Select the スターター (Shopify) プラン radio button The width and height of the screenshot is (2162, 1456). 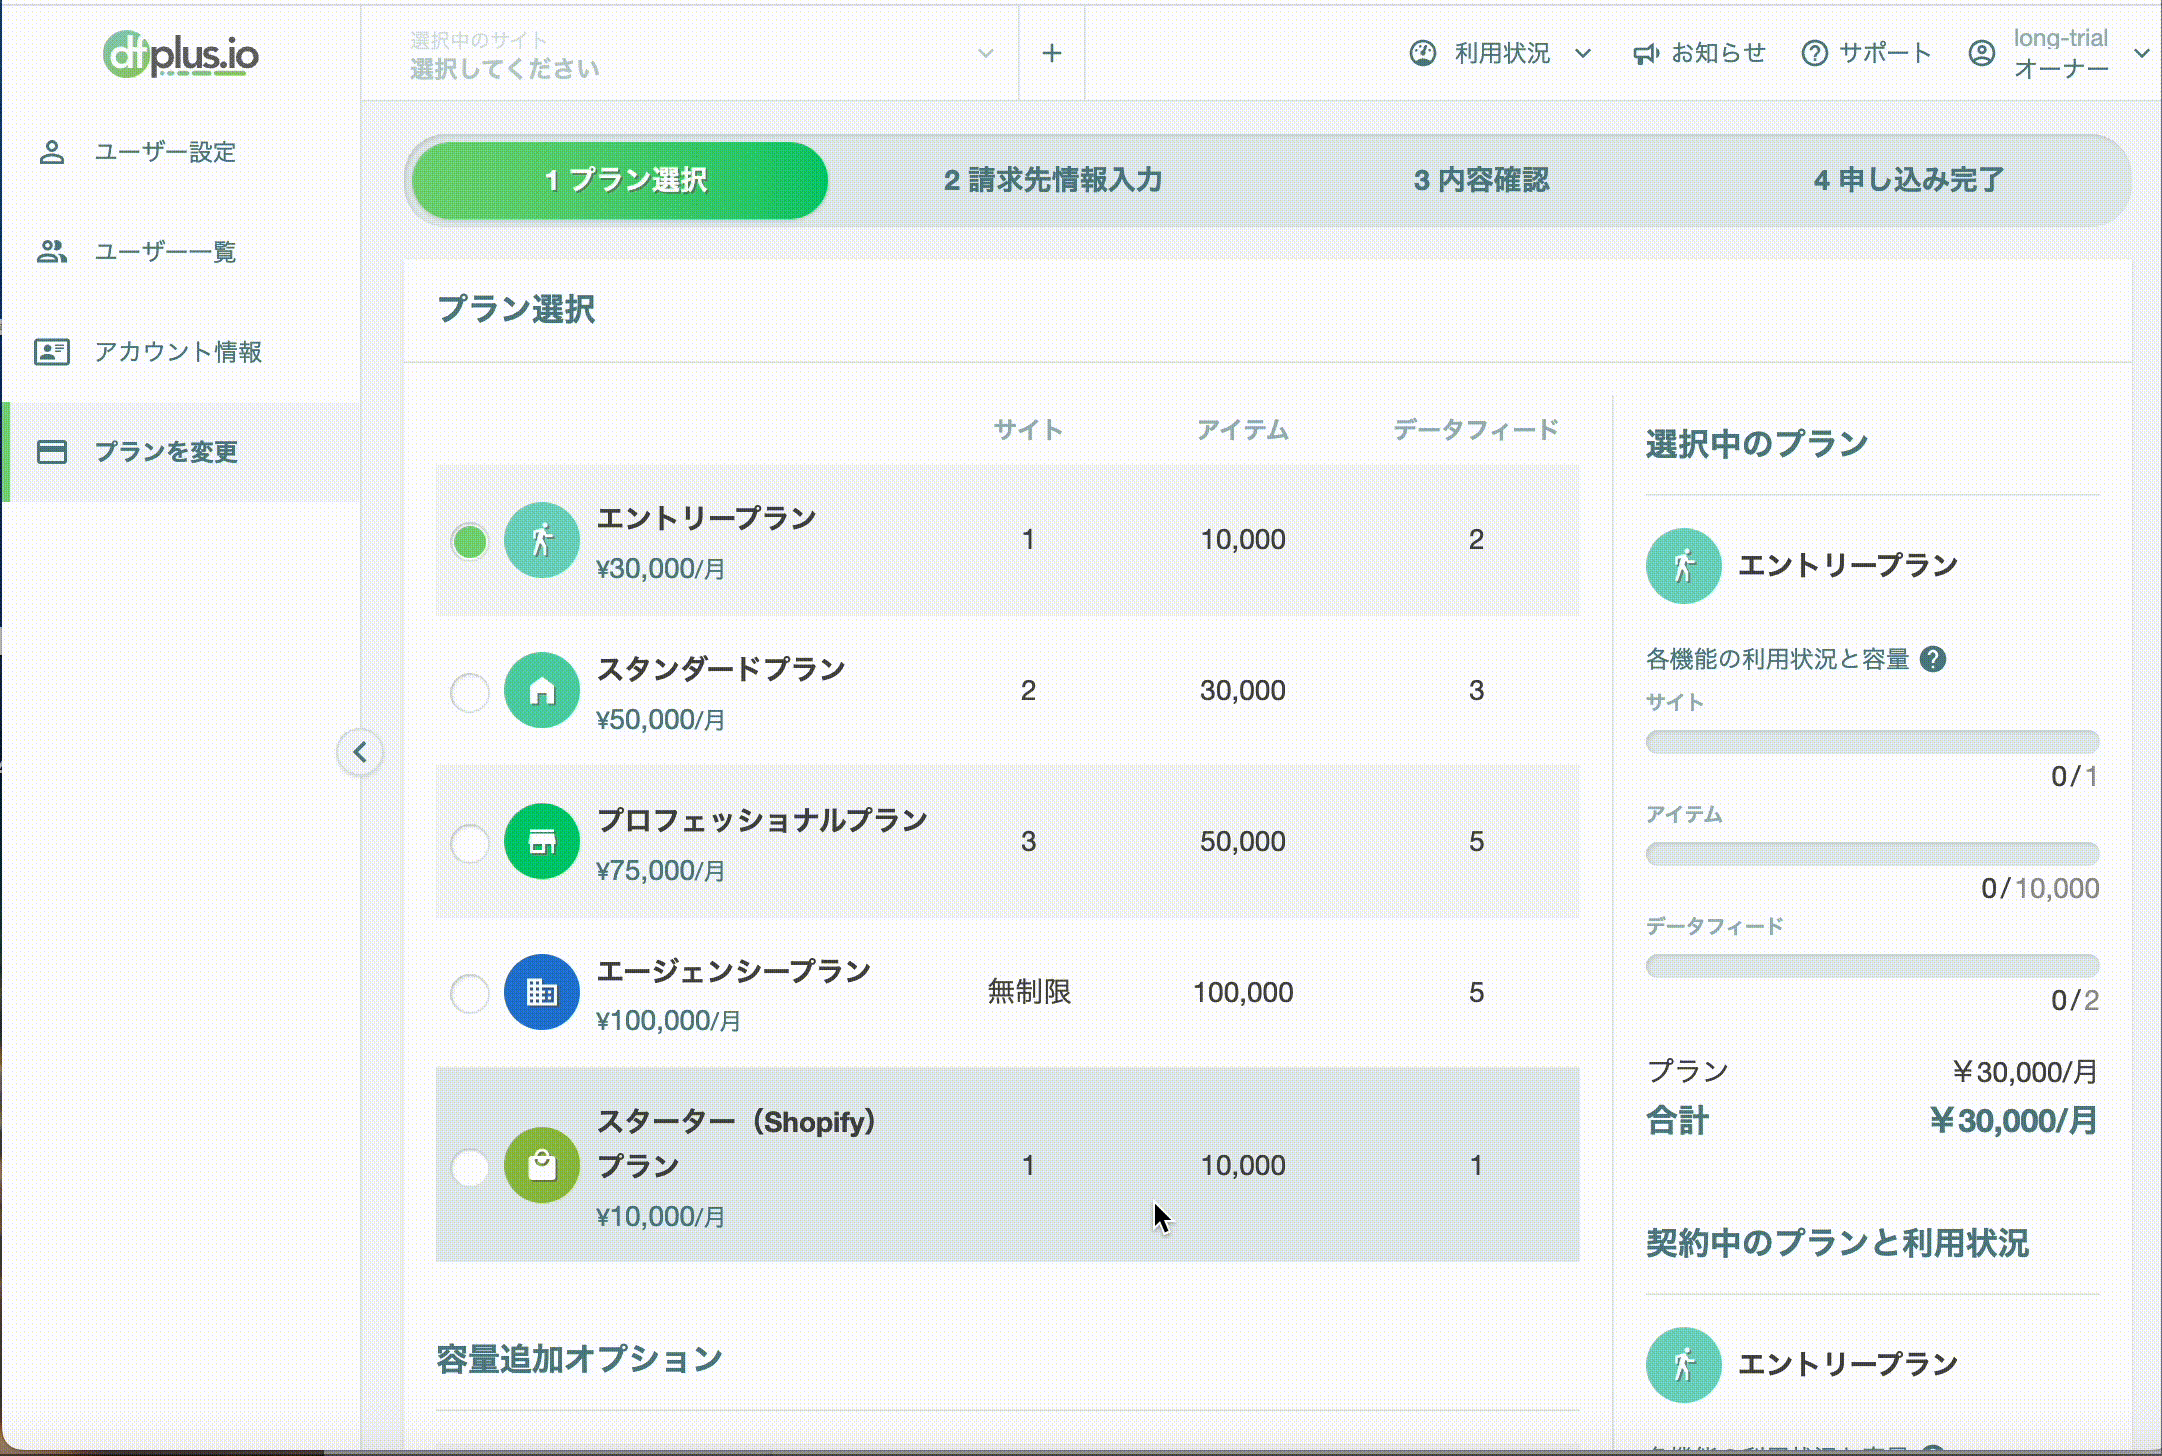469,1167
